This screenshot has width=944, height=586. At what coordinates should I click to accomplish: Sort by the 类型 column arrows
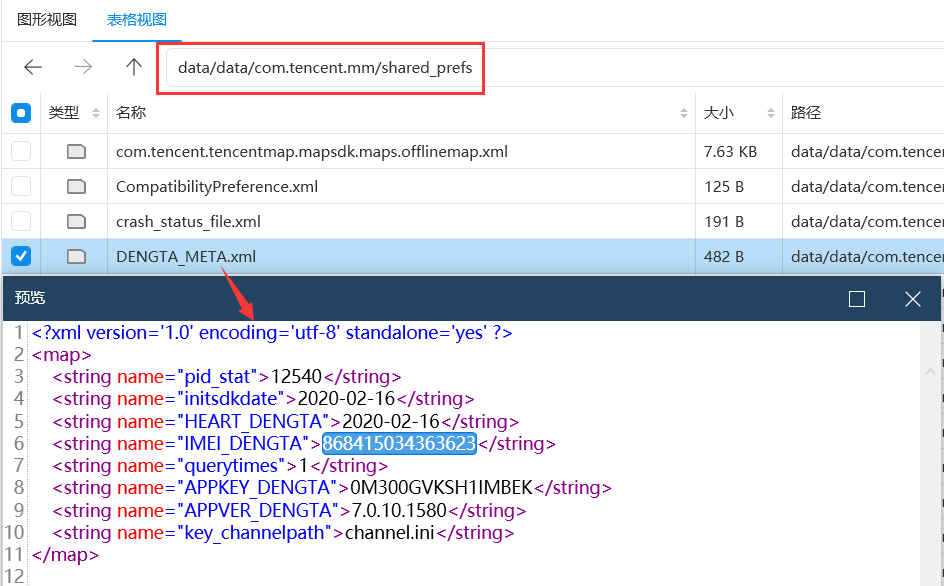pos(96,113)
